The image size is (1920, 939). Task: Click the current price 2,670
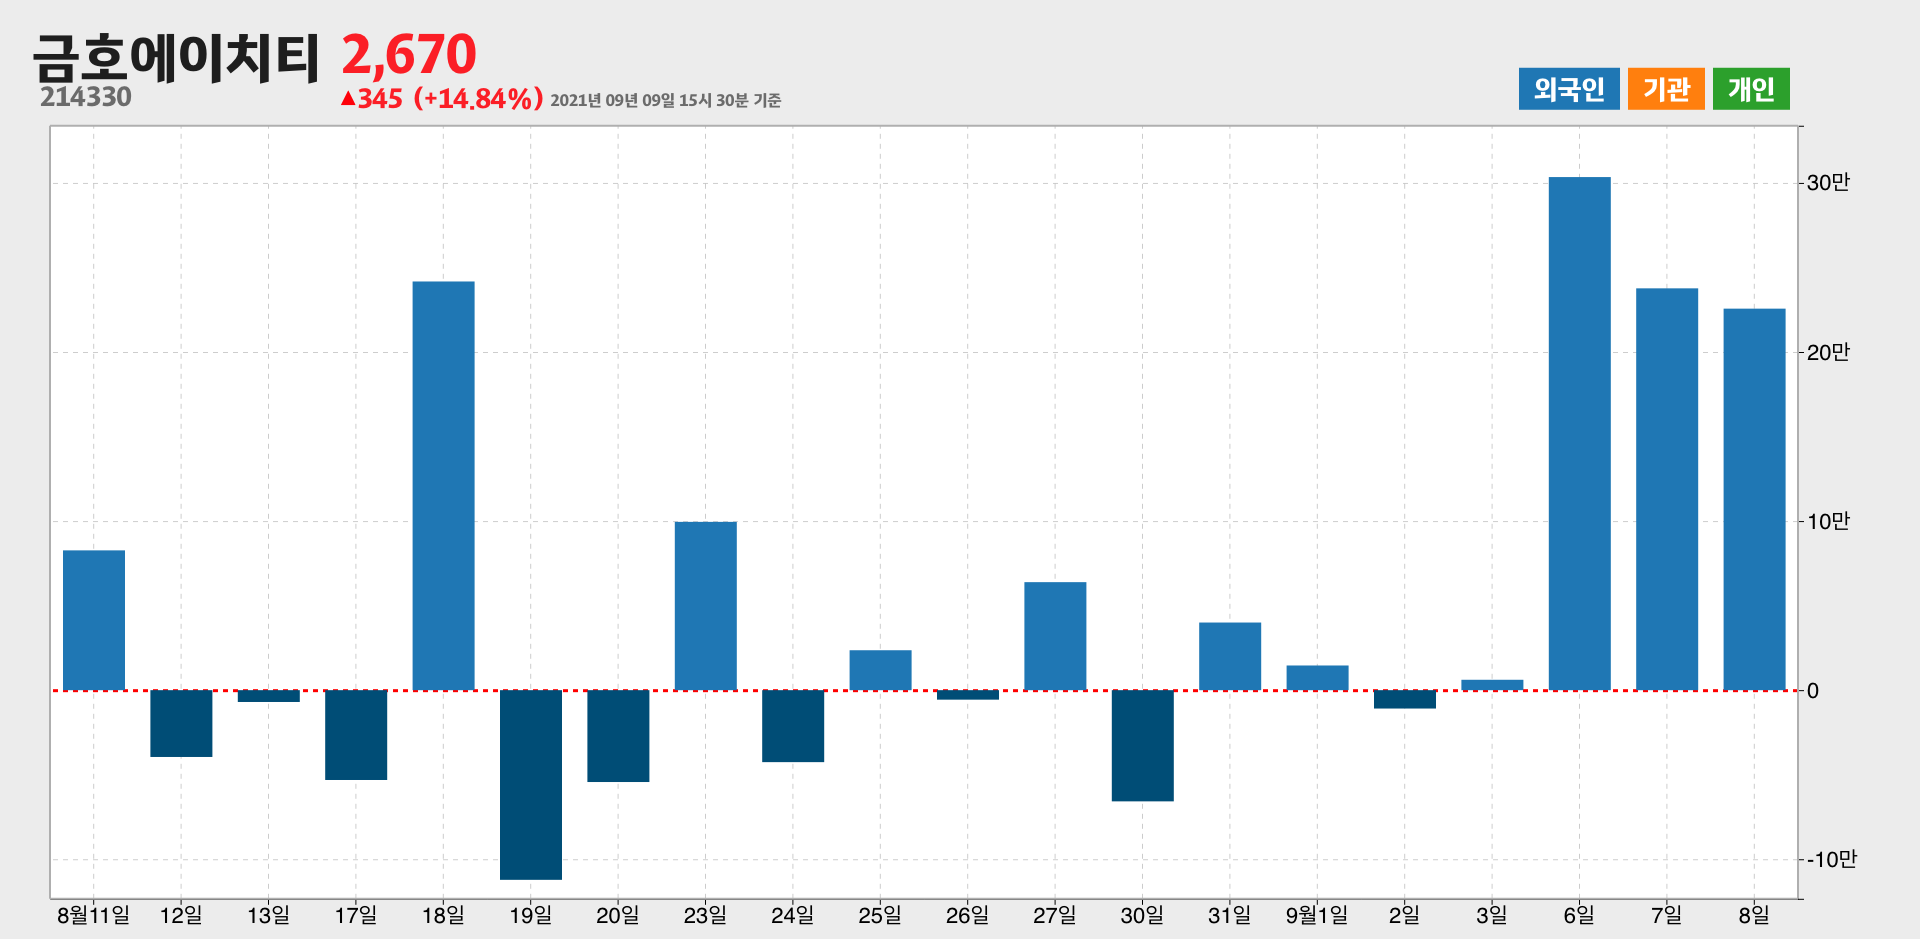(x=409, y=54)
